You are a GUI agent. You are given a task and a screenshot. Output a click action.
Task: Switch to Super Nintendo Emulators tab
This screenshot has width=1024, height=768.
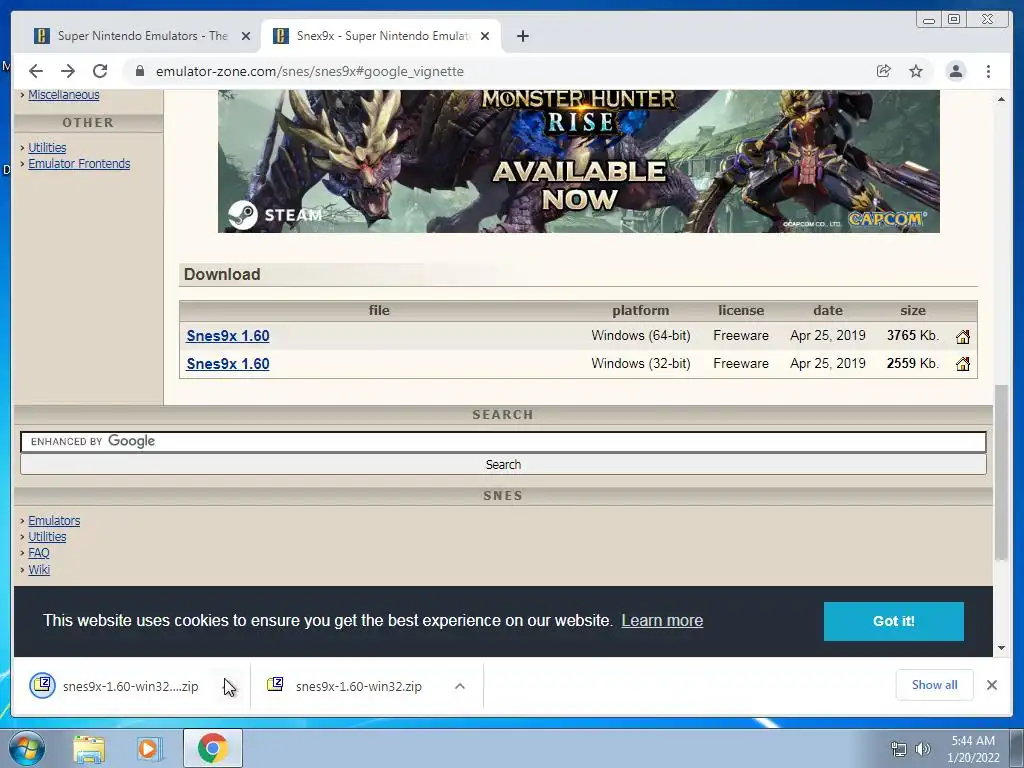[140, 36]
